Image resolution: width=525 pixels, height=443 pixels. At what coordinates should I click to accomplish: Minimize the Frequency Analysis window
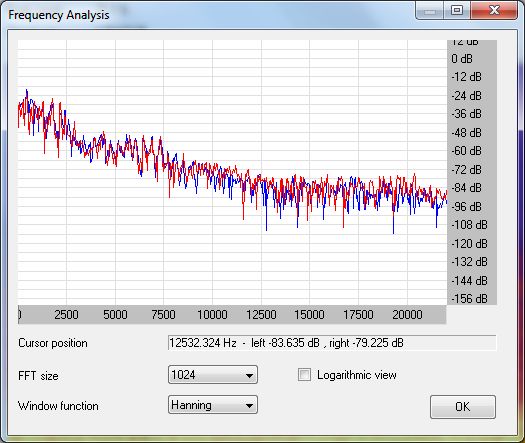click(x=430, y=10)
